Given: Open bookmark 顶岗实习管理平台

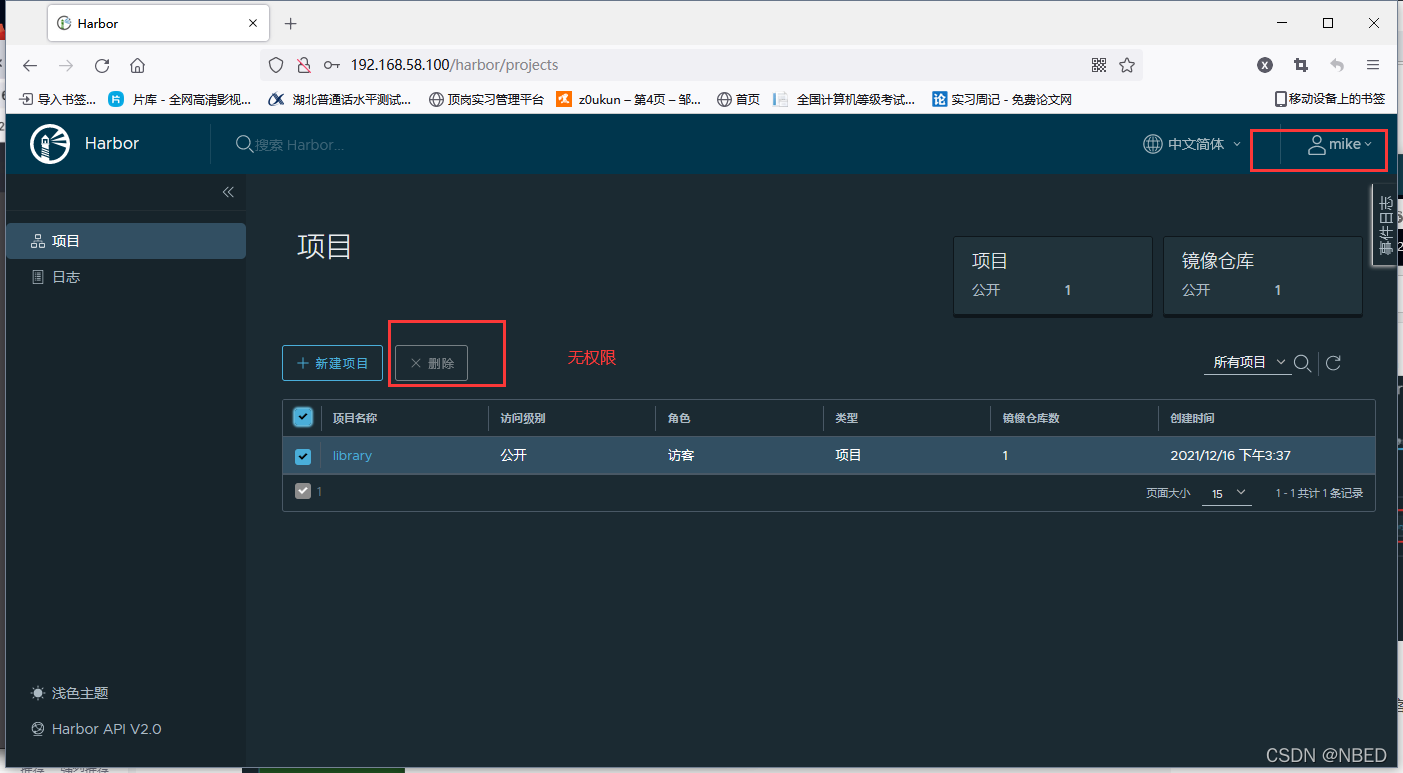Looking at the screenshot, I should pyautogui.click(x=486, y=99).
